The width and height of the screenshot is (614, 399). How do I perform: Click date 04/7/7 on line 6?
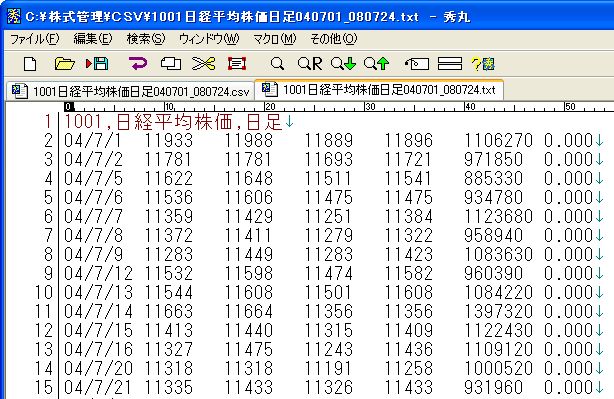[x=93, y=217]
